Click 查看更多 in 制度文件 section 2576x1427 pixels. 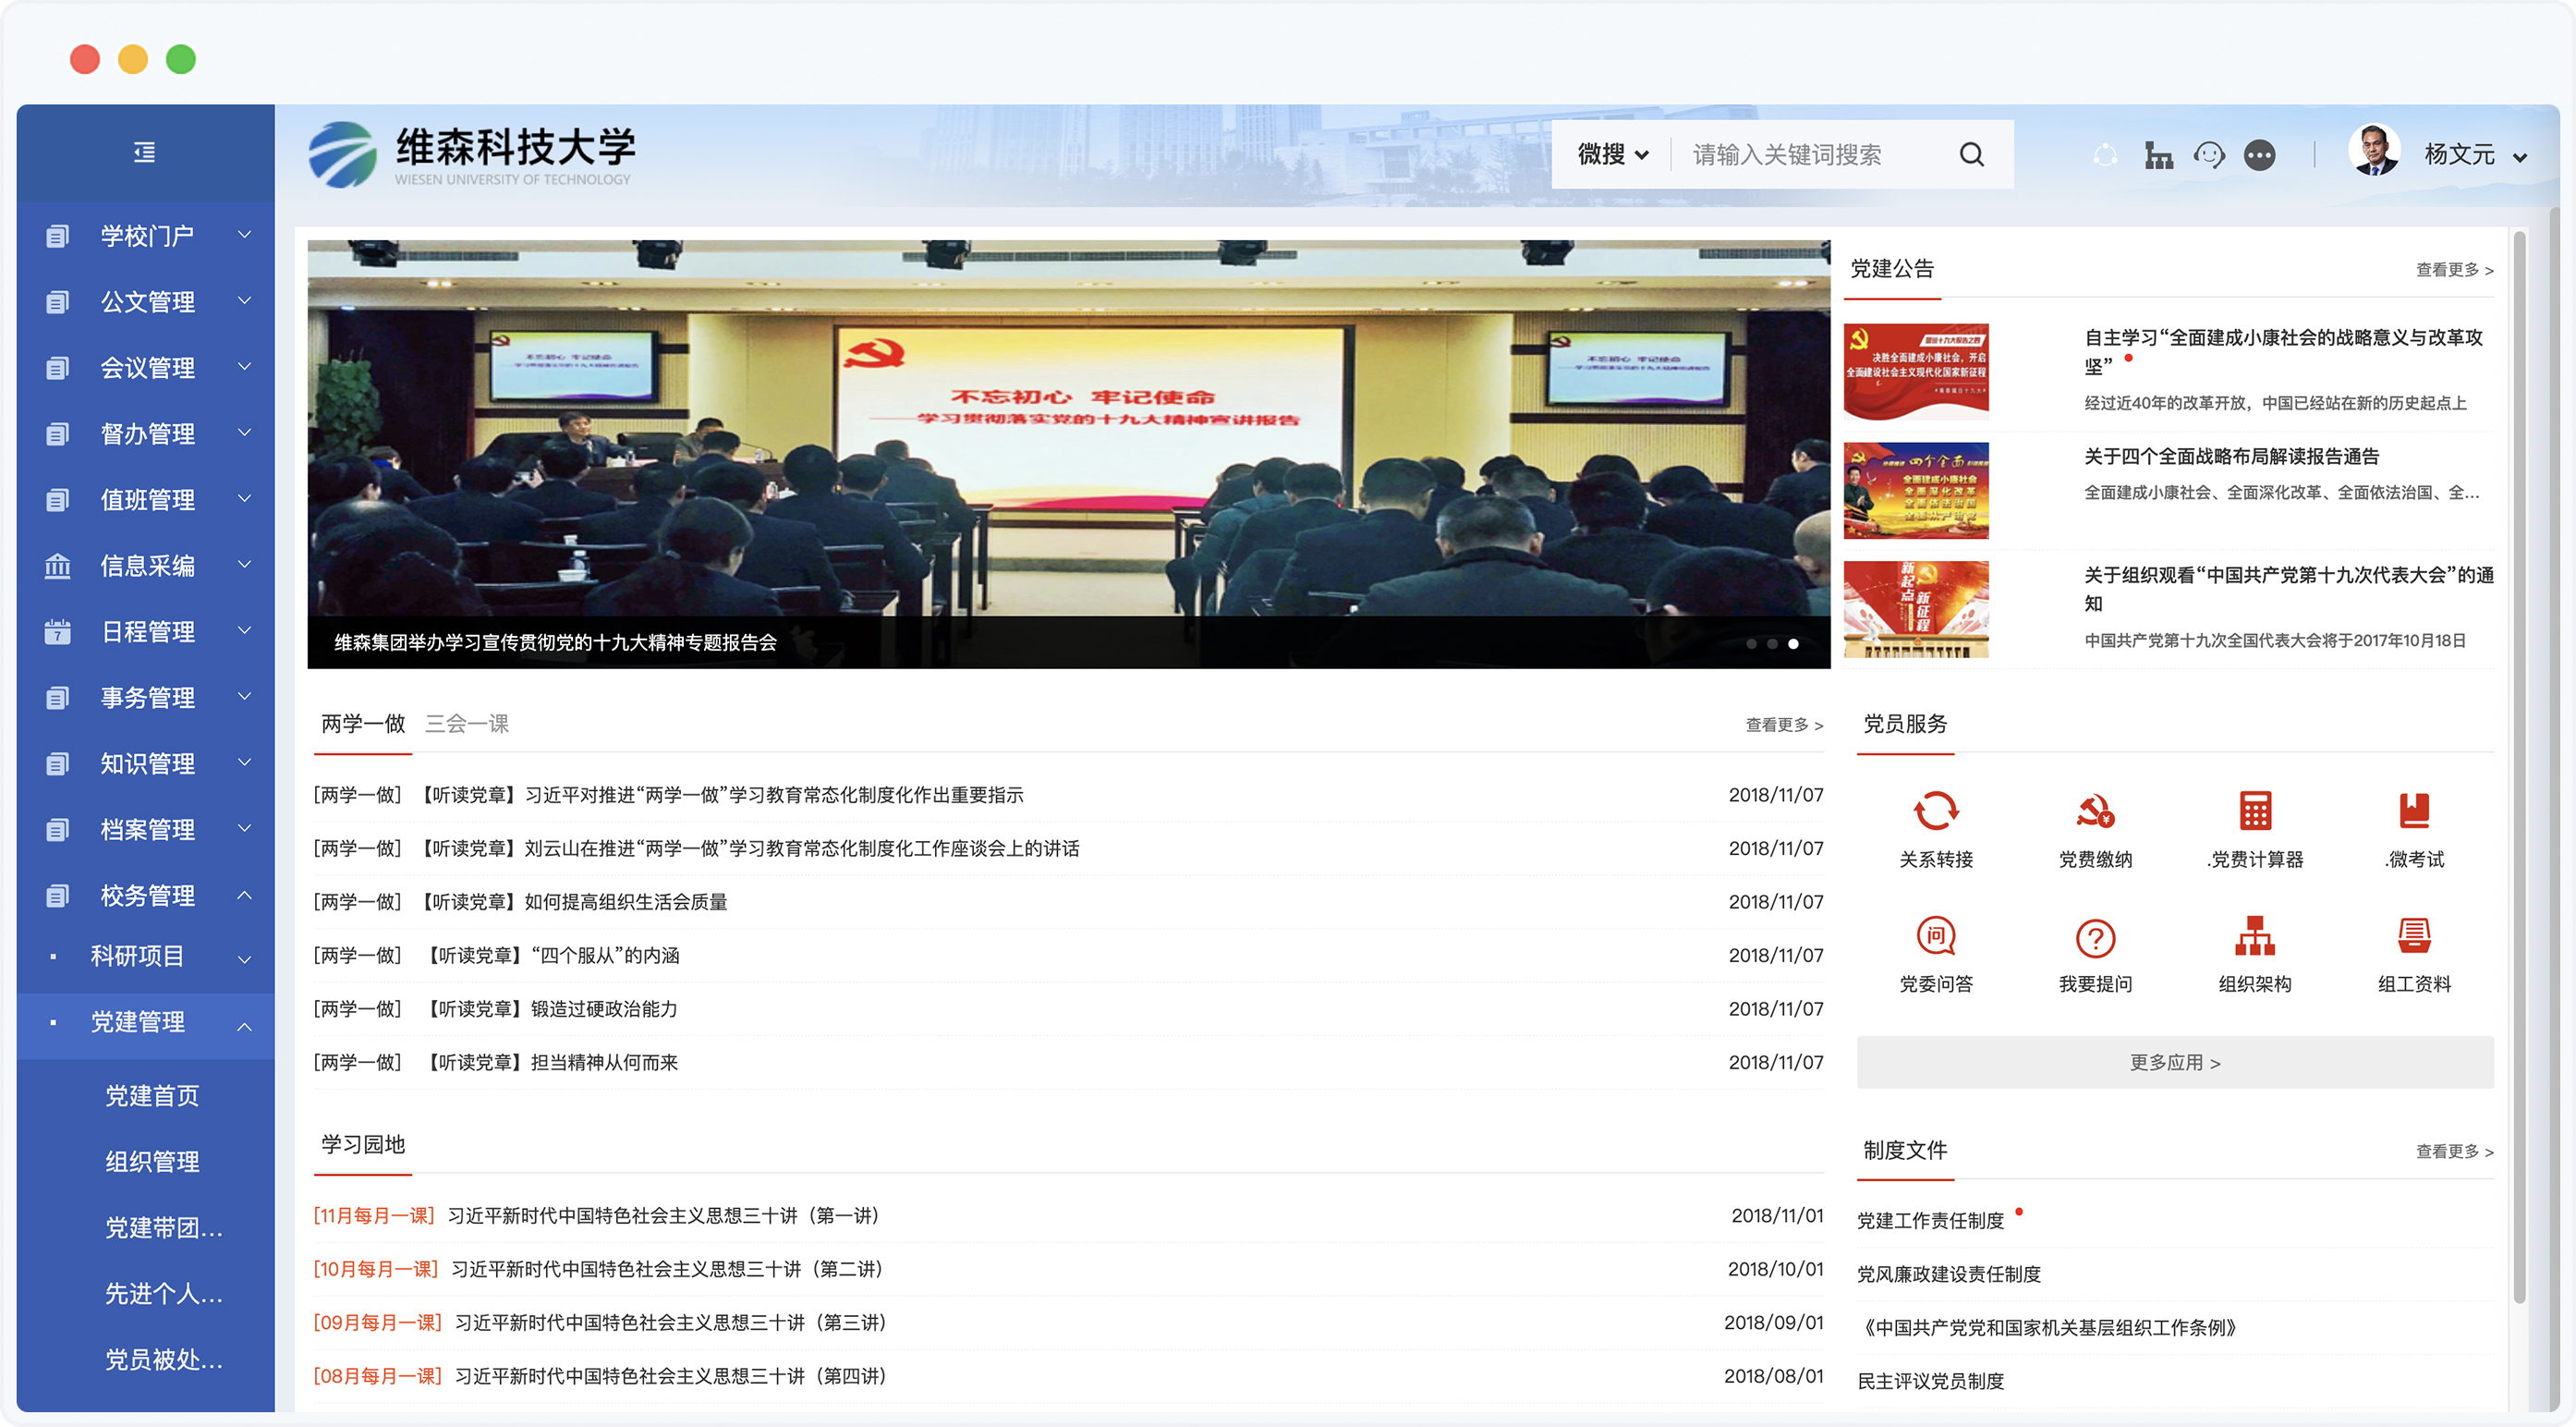(2454, 1152)
